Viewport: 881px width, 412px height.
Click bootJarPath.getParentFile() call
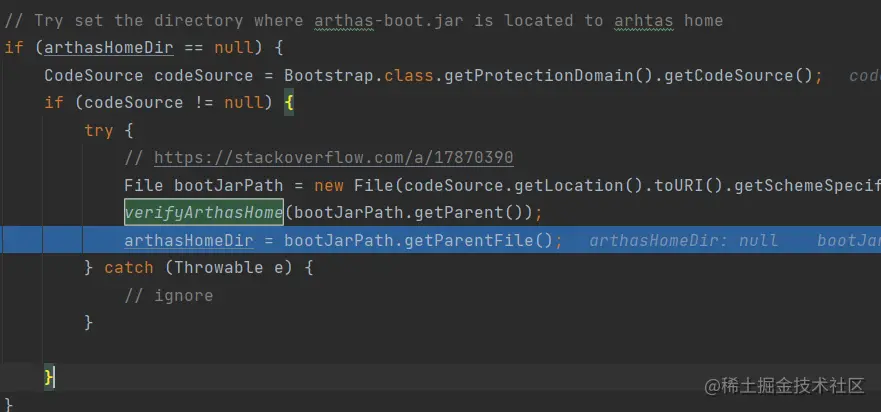pyautogui.click(x=419, y=240)
